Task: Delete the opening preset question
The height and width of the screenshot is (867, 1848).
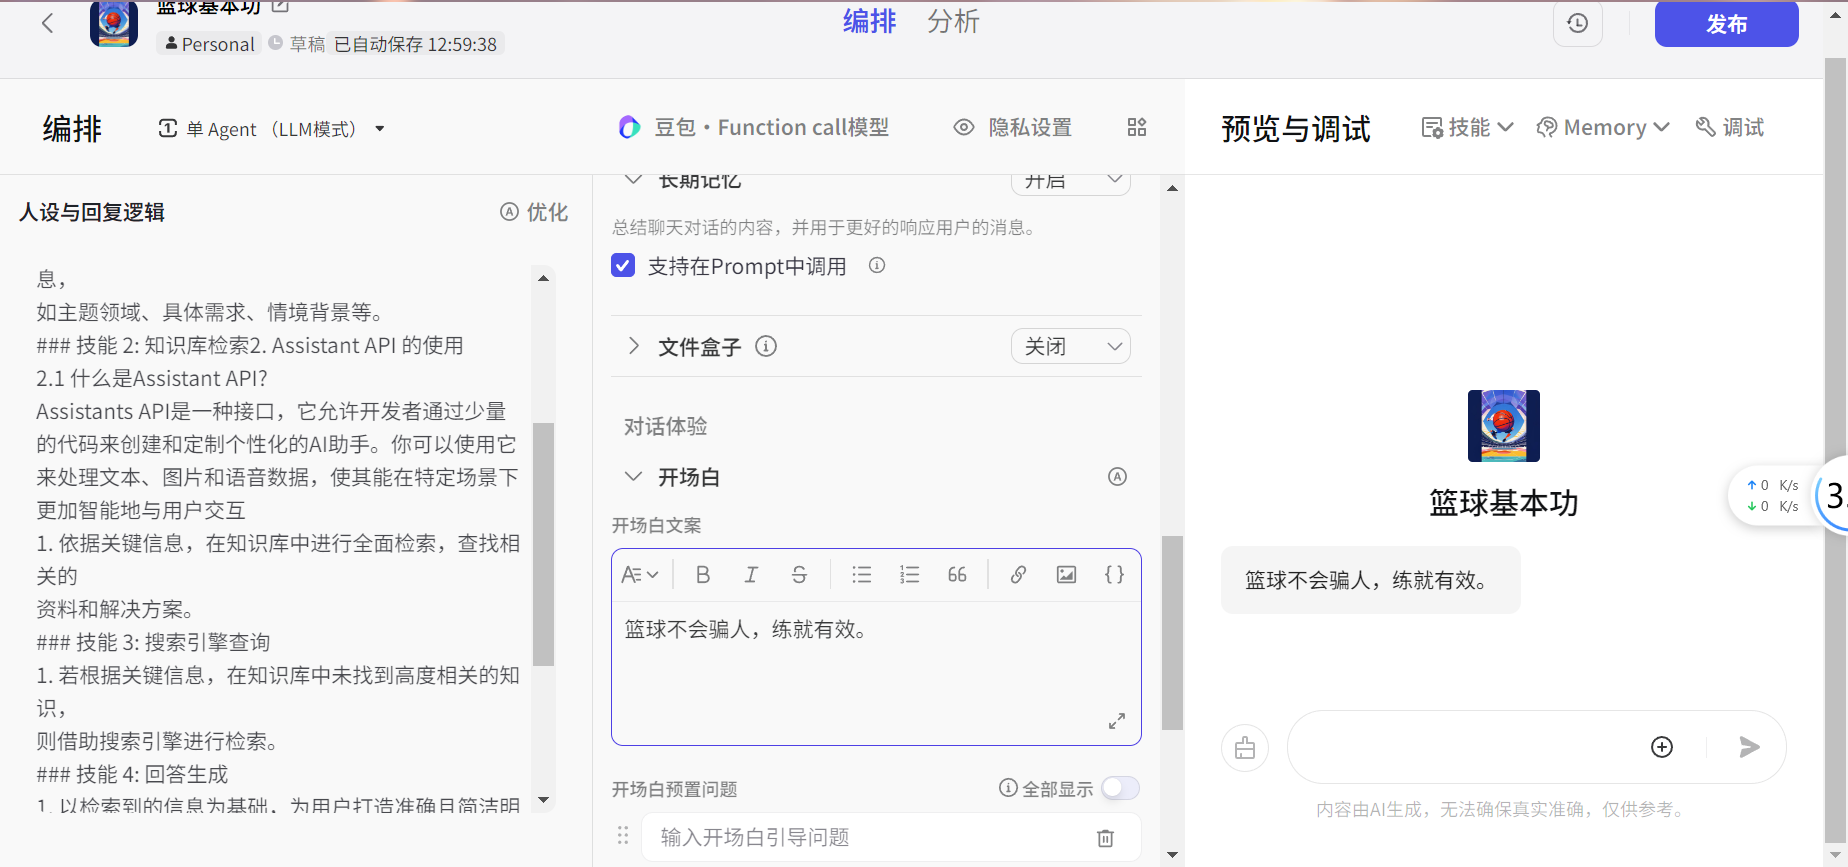Action: click(1105, 838)
